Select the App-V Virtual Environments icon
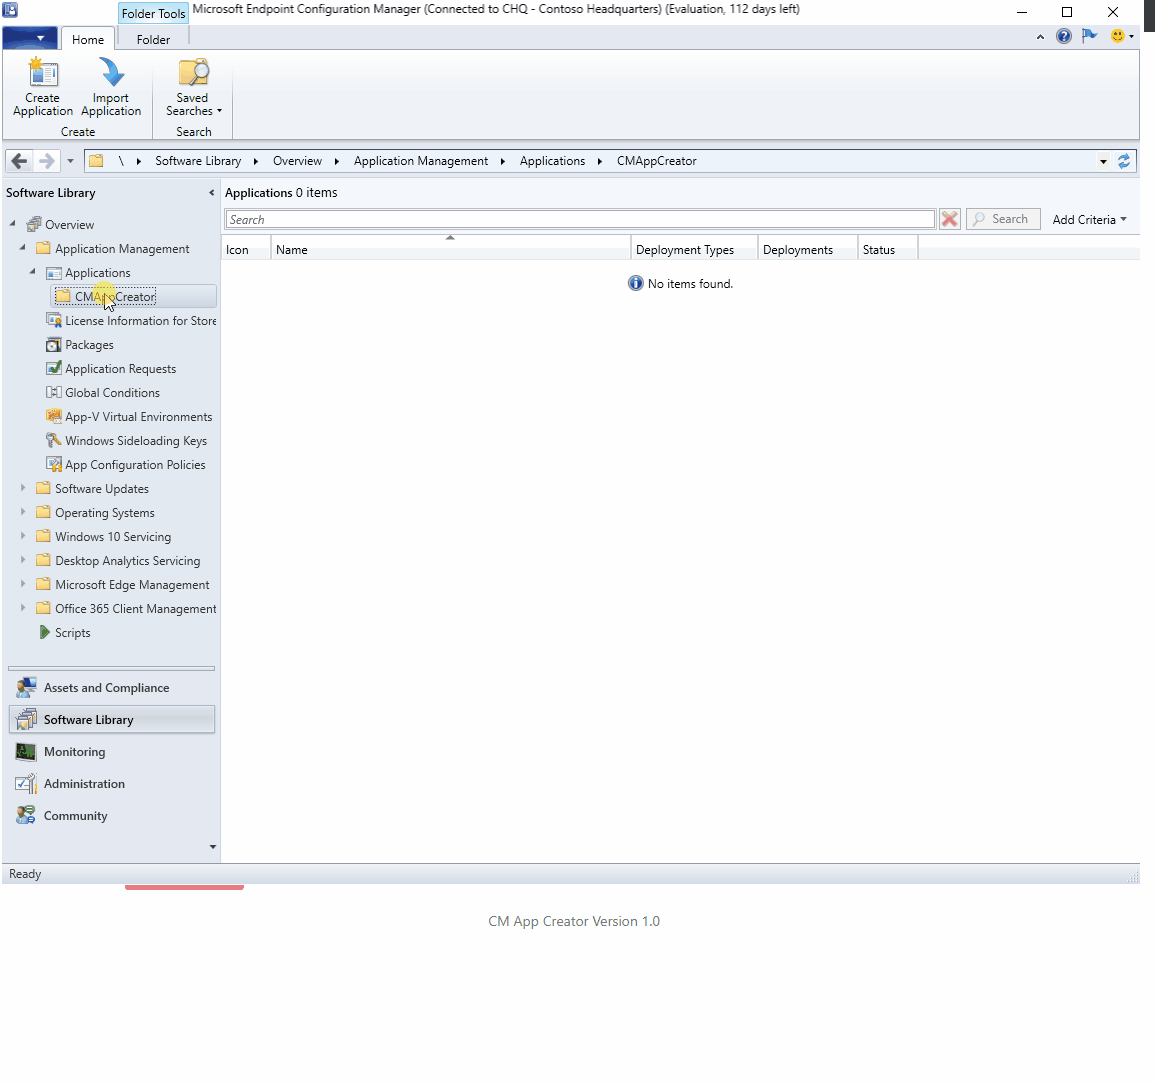Screen dimensions: 1155x1083 (x=54, y=416)
